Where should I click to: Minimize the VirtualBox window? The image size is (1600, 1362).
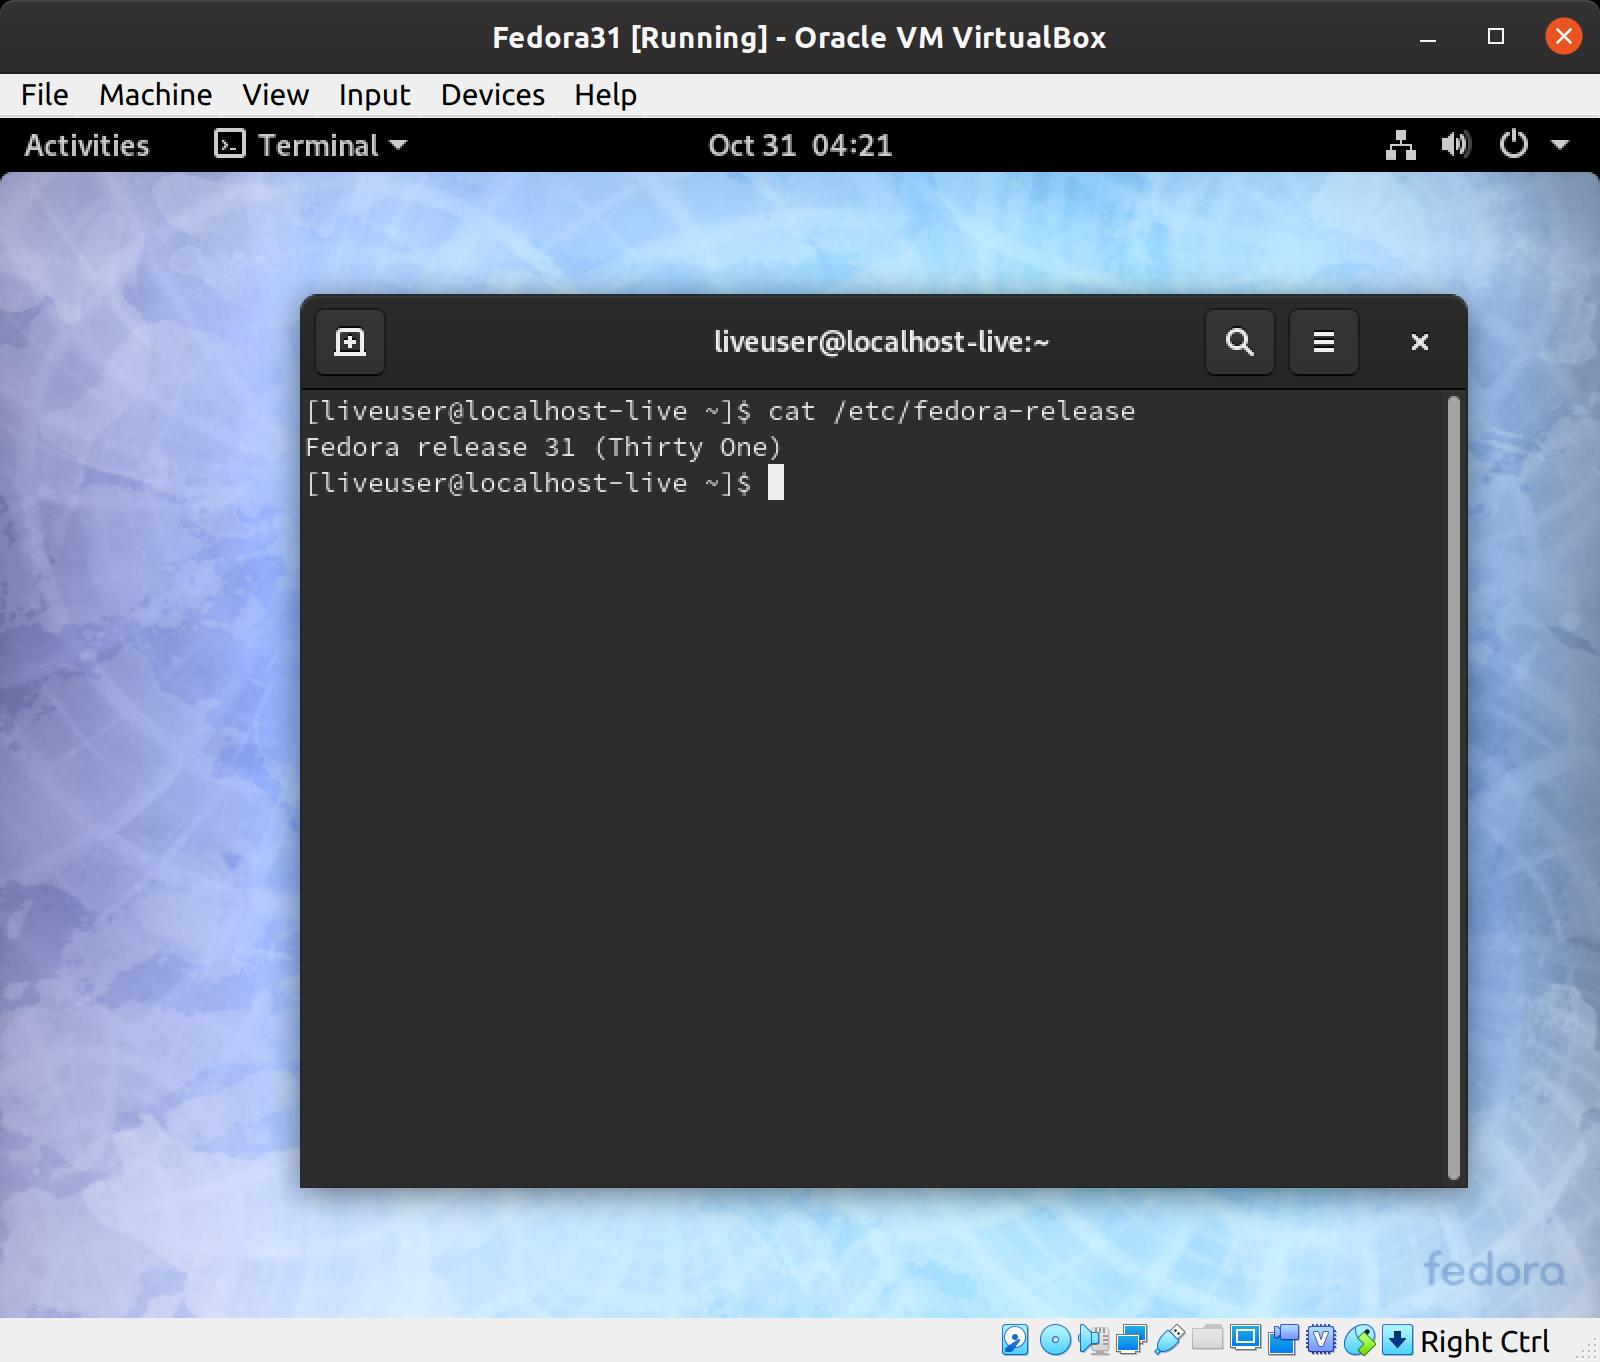tap(1428, 38)
